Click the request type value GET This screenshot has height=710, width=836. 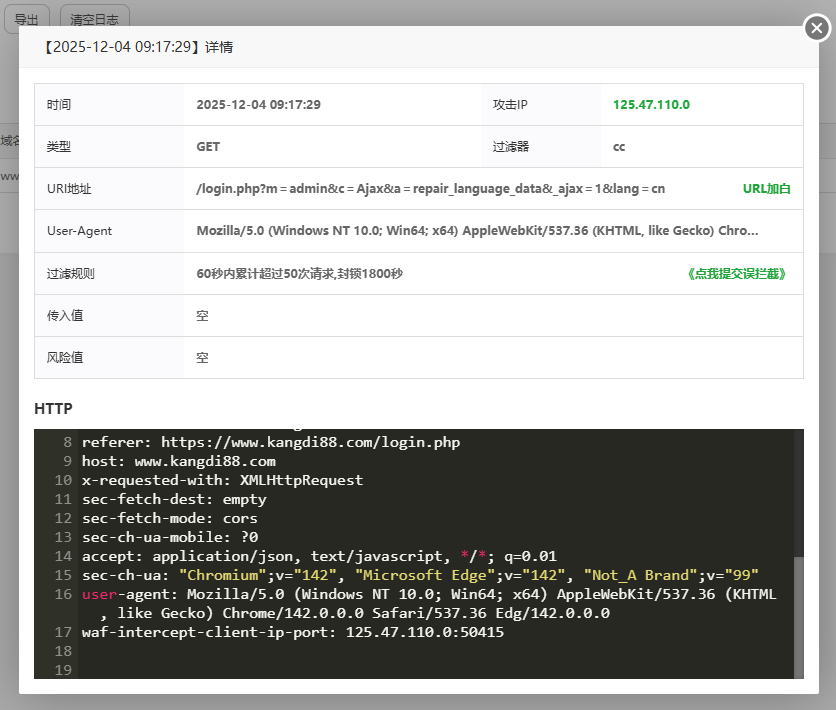tap(208, 147)
